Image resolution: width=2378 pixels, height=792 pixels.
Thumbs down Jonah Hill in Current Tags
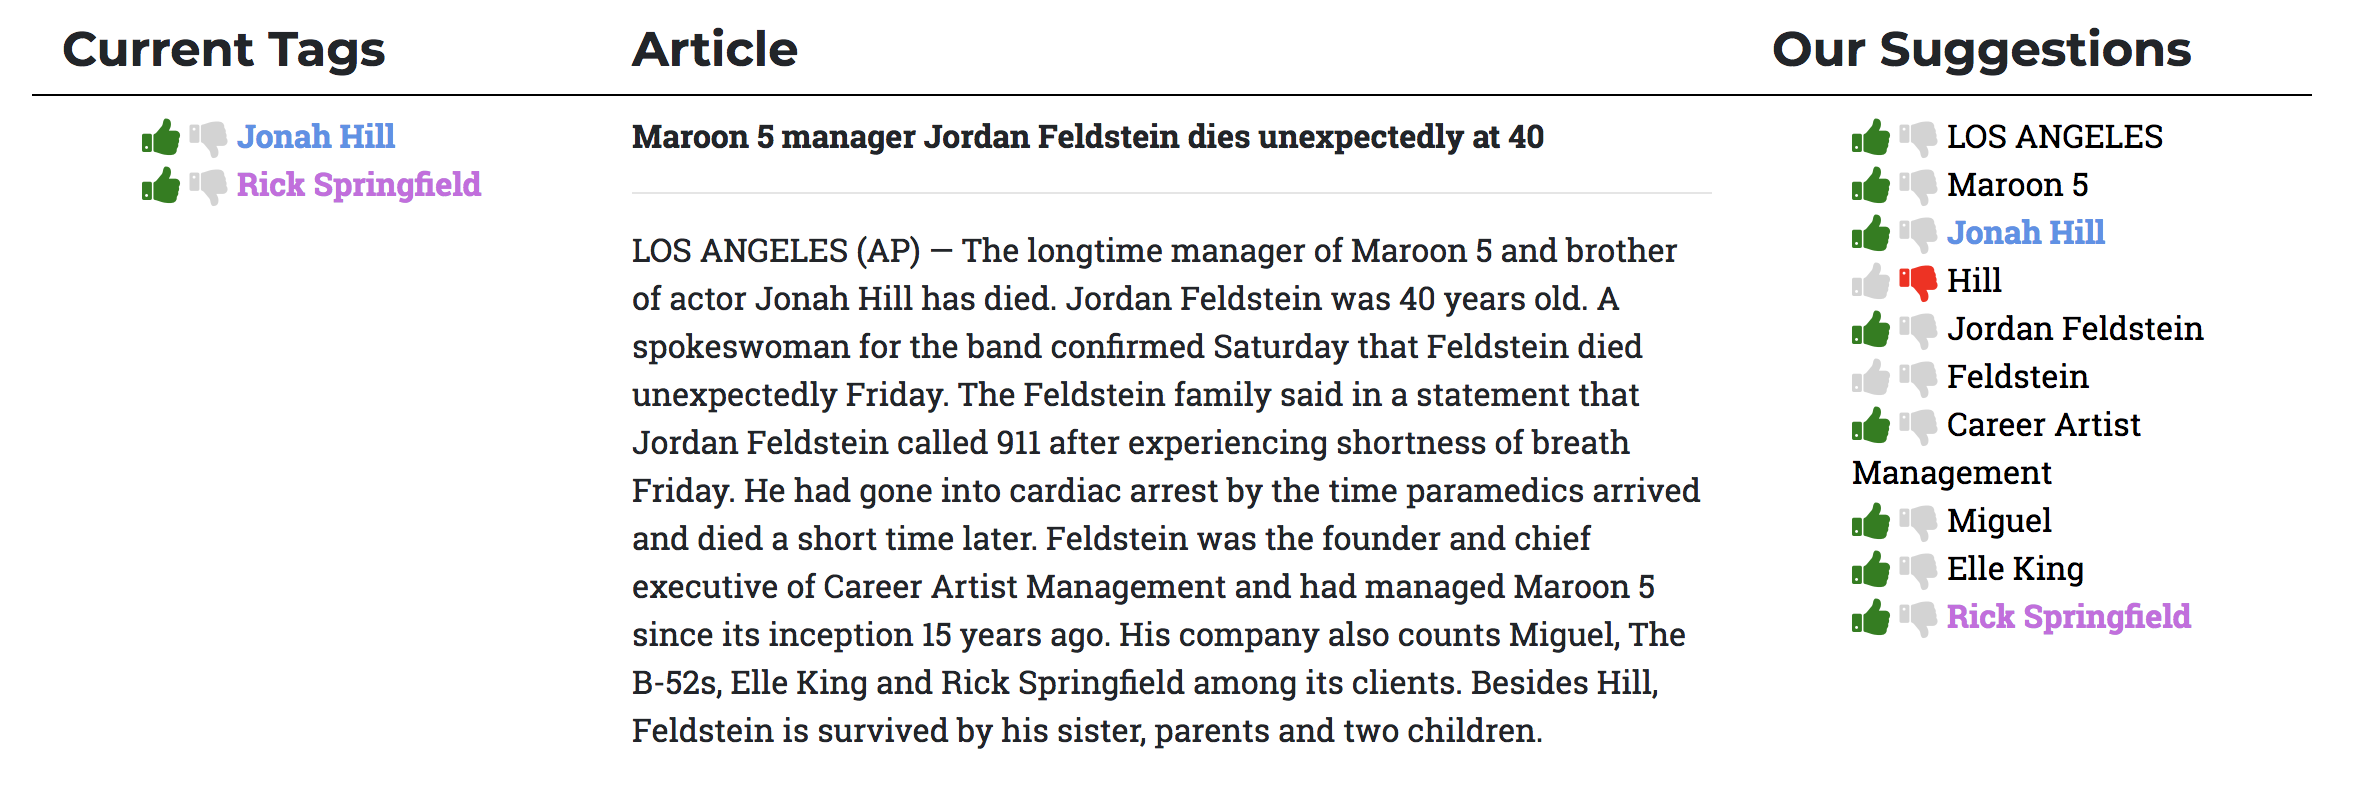coord(208,139)
